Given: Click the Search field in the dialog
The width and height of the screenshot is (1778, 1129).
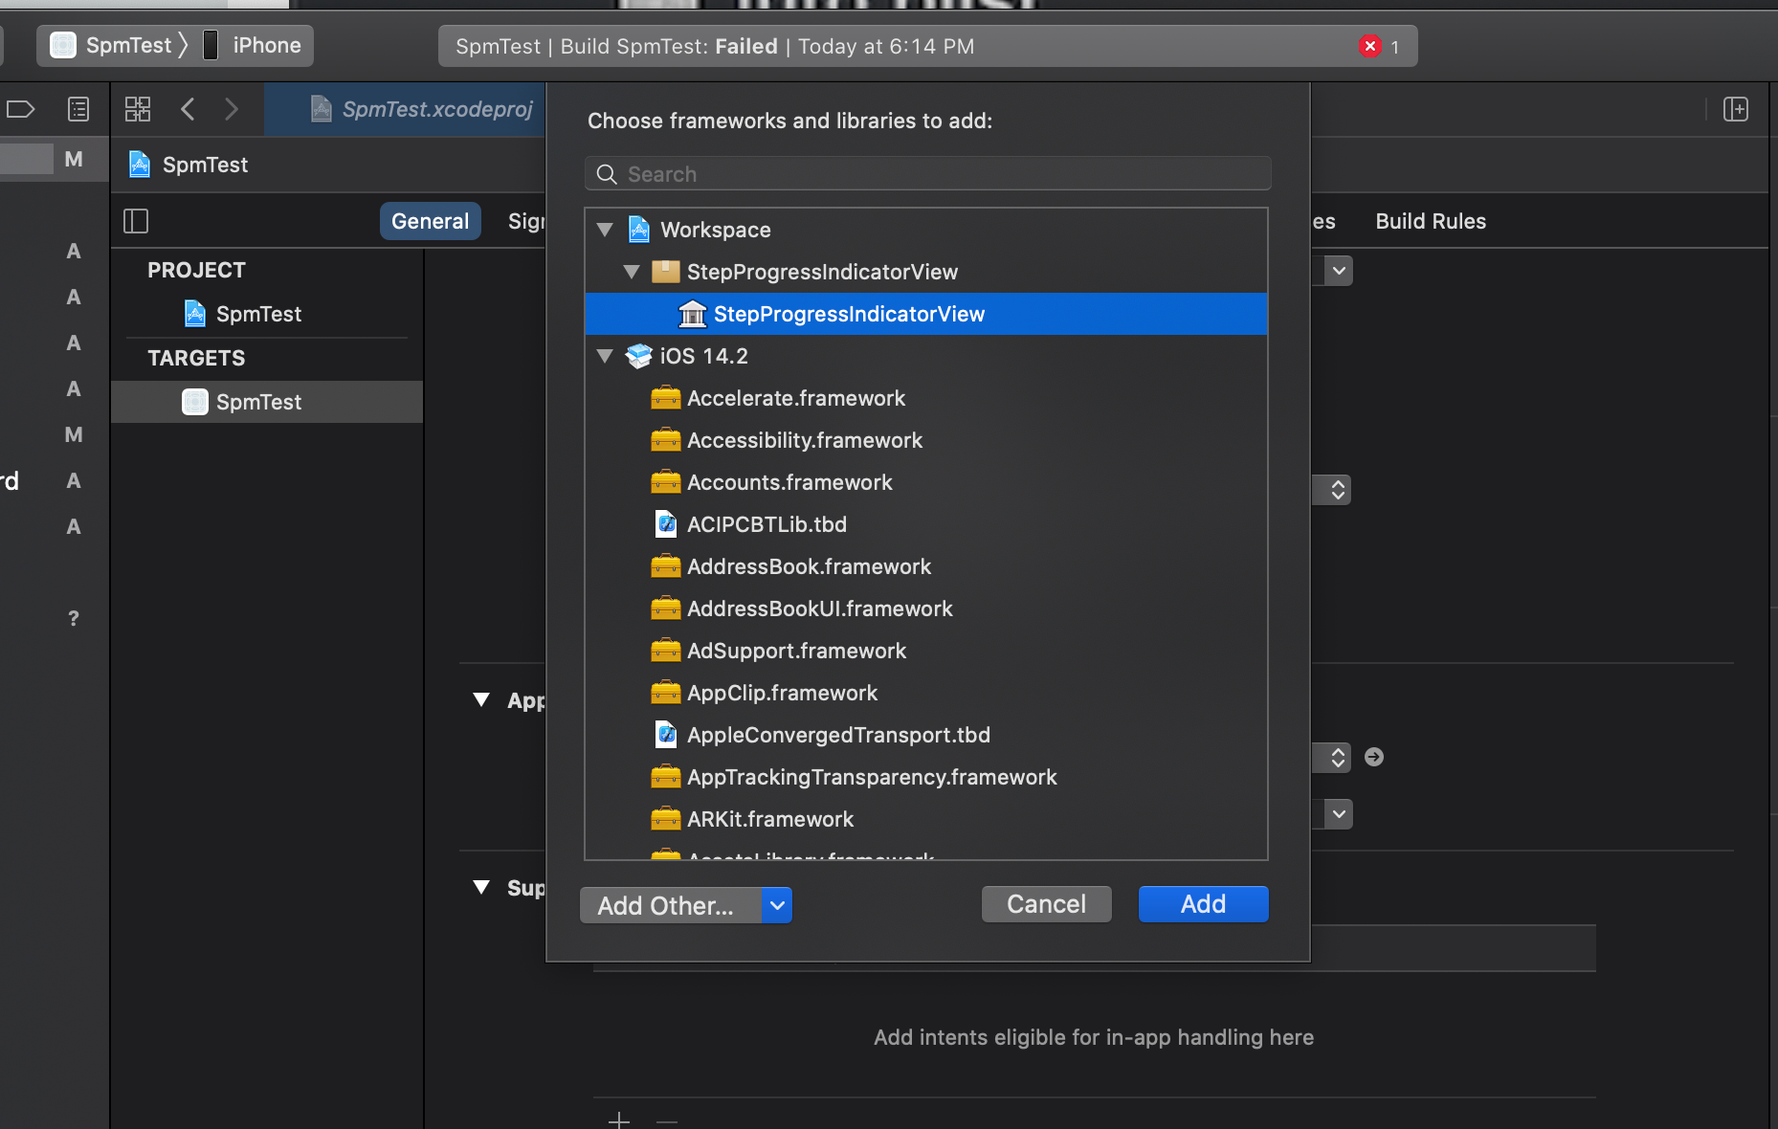Looking at the screenshot, I should click(928, 174).
